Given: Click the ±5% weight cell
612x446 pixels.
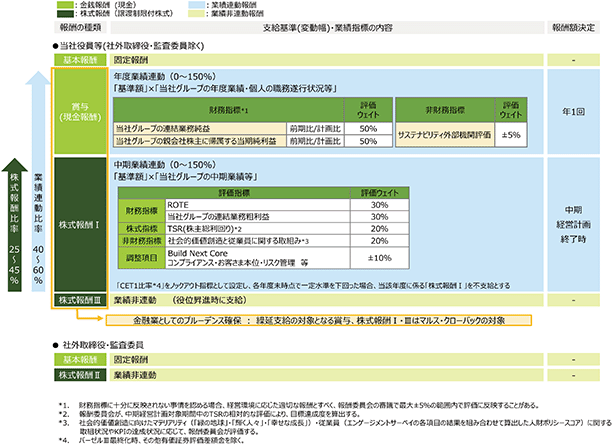Looking at the screenshot, I should pos(511,135).
